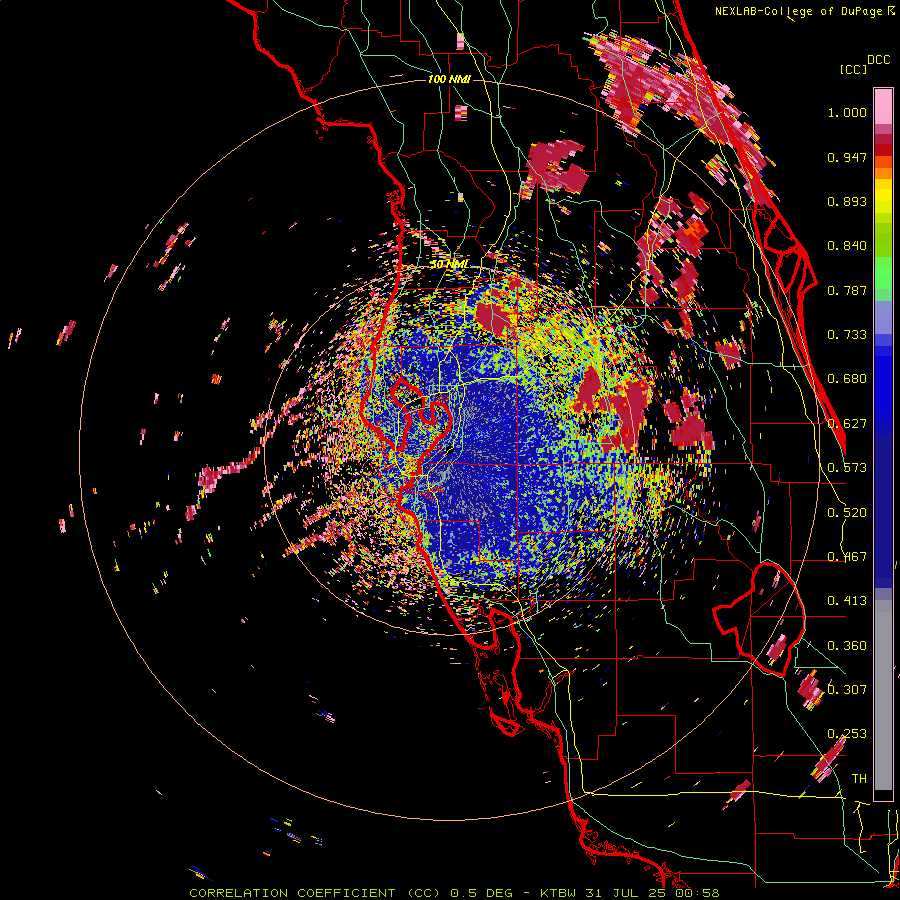The height and width of the screenshot is (900, 900).
Task: Click the 50 NMI range ring label
Action: [449, 264]
